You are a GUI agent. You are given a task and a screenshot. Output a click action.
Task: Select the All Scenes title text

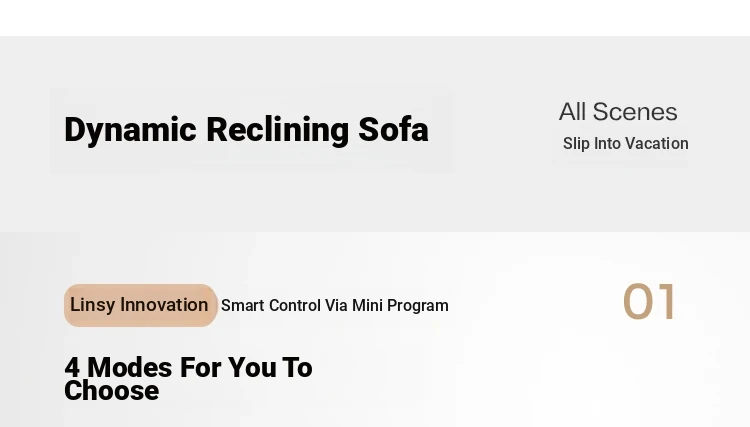click(618, 112)
